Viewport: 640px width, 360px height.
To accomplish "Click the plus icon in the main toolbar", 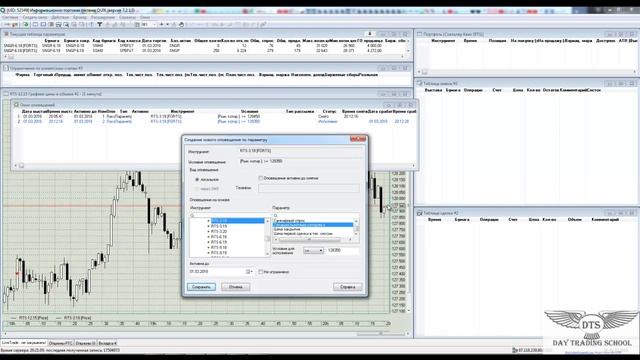I will 161,24.
